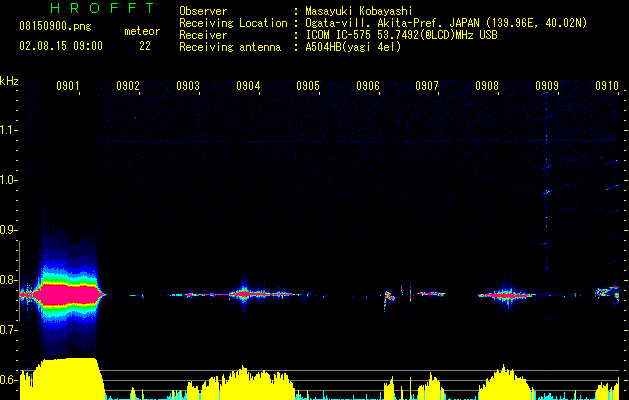Click the 0904 time marker

pyautogui.click(x=248, y=85)
